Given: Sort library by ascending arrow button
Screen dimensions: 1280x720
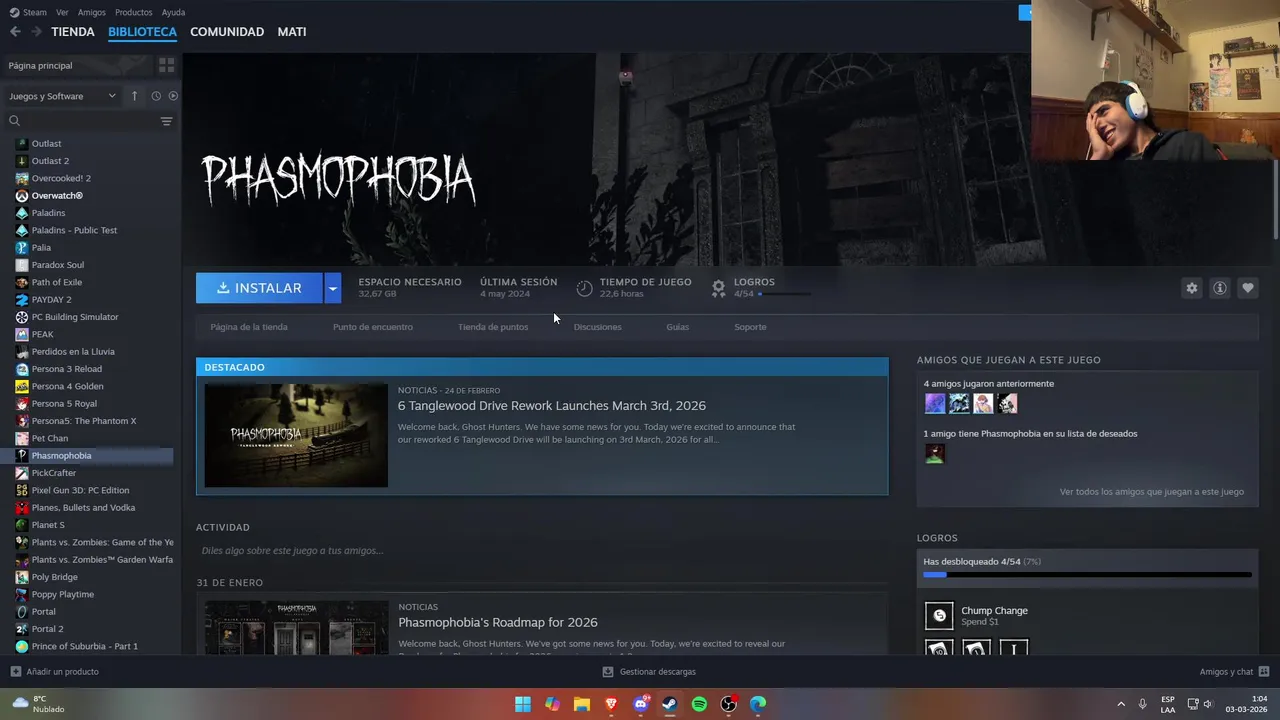Looking at the screenshot, I should point(134,96).
